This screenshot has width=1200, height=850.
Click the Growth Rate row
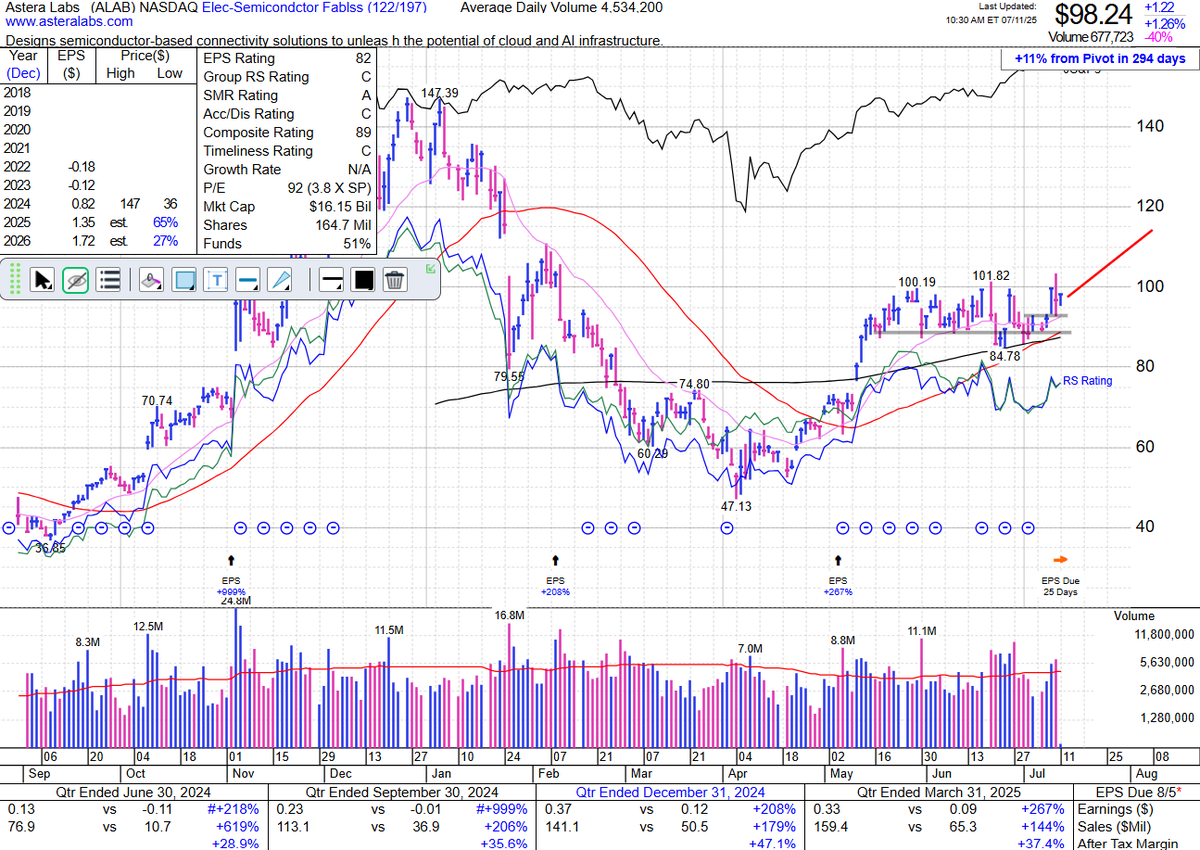click(x=287, y=170)
